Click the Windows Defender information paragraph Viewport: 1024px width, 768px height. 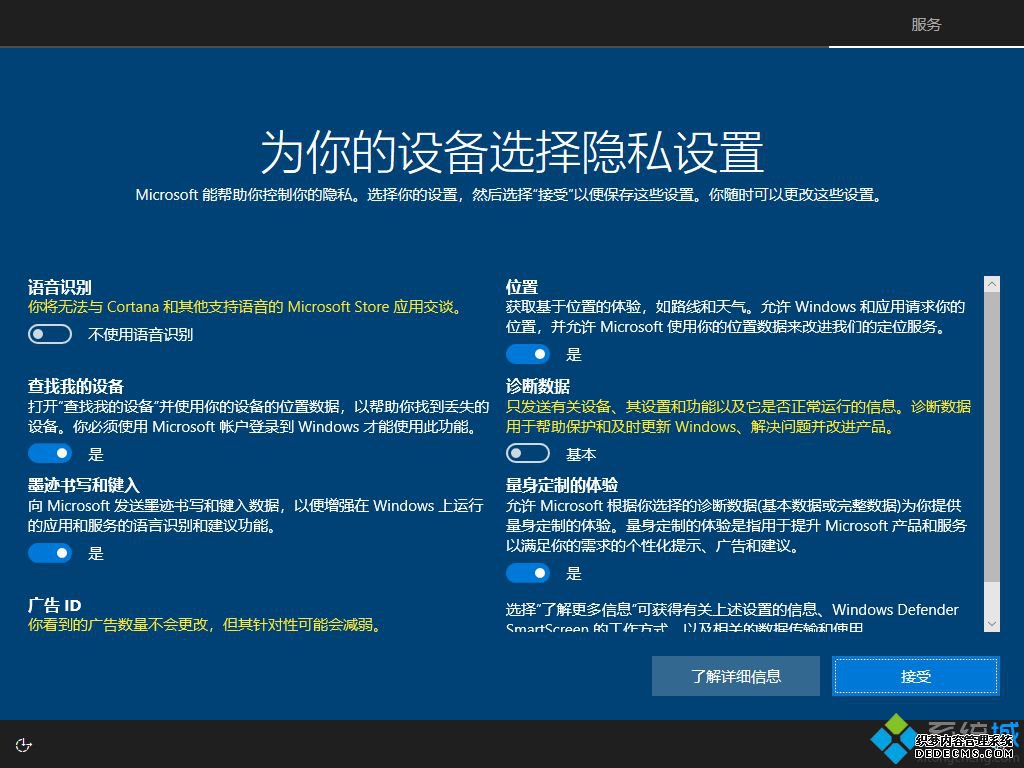click(x=732, y=618)
